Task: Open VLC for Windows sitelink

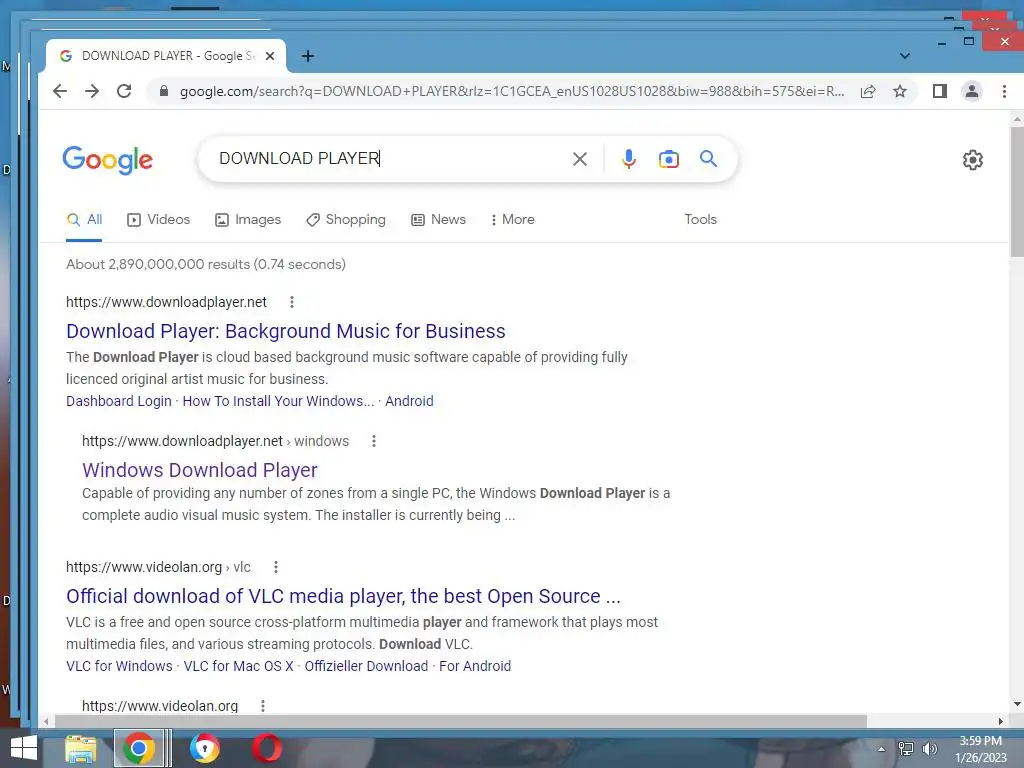Action: [120, 667]
